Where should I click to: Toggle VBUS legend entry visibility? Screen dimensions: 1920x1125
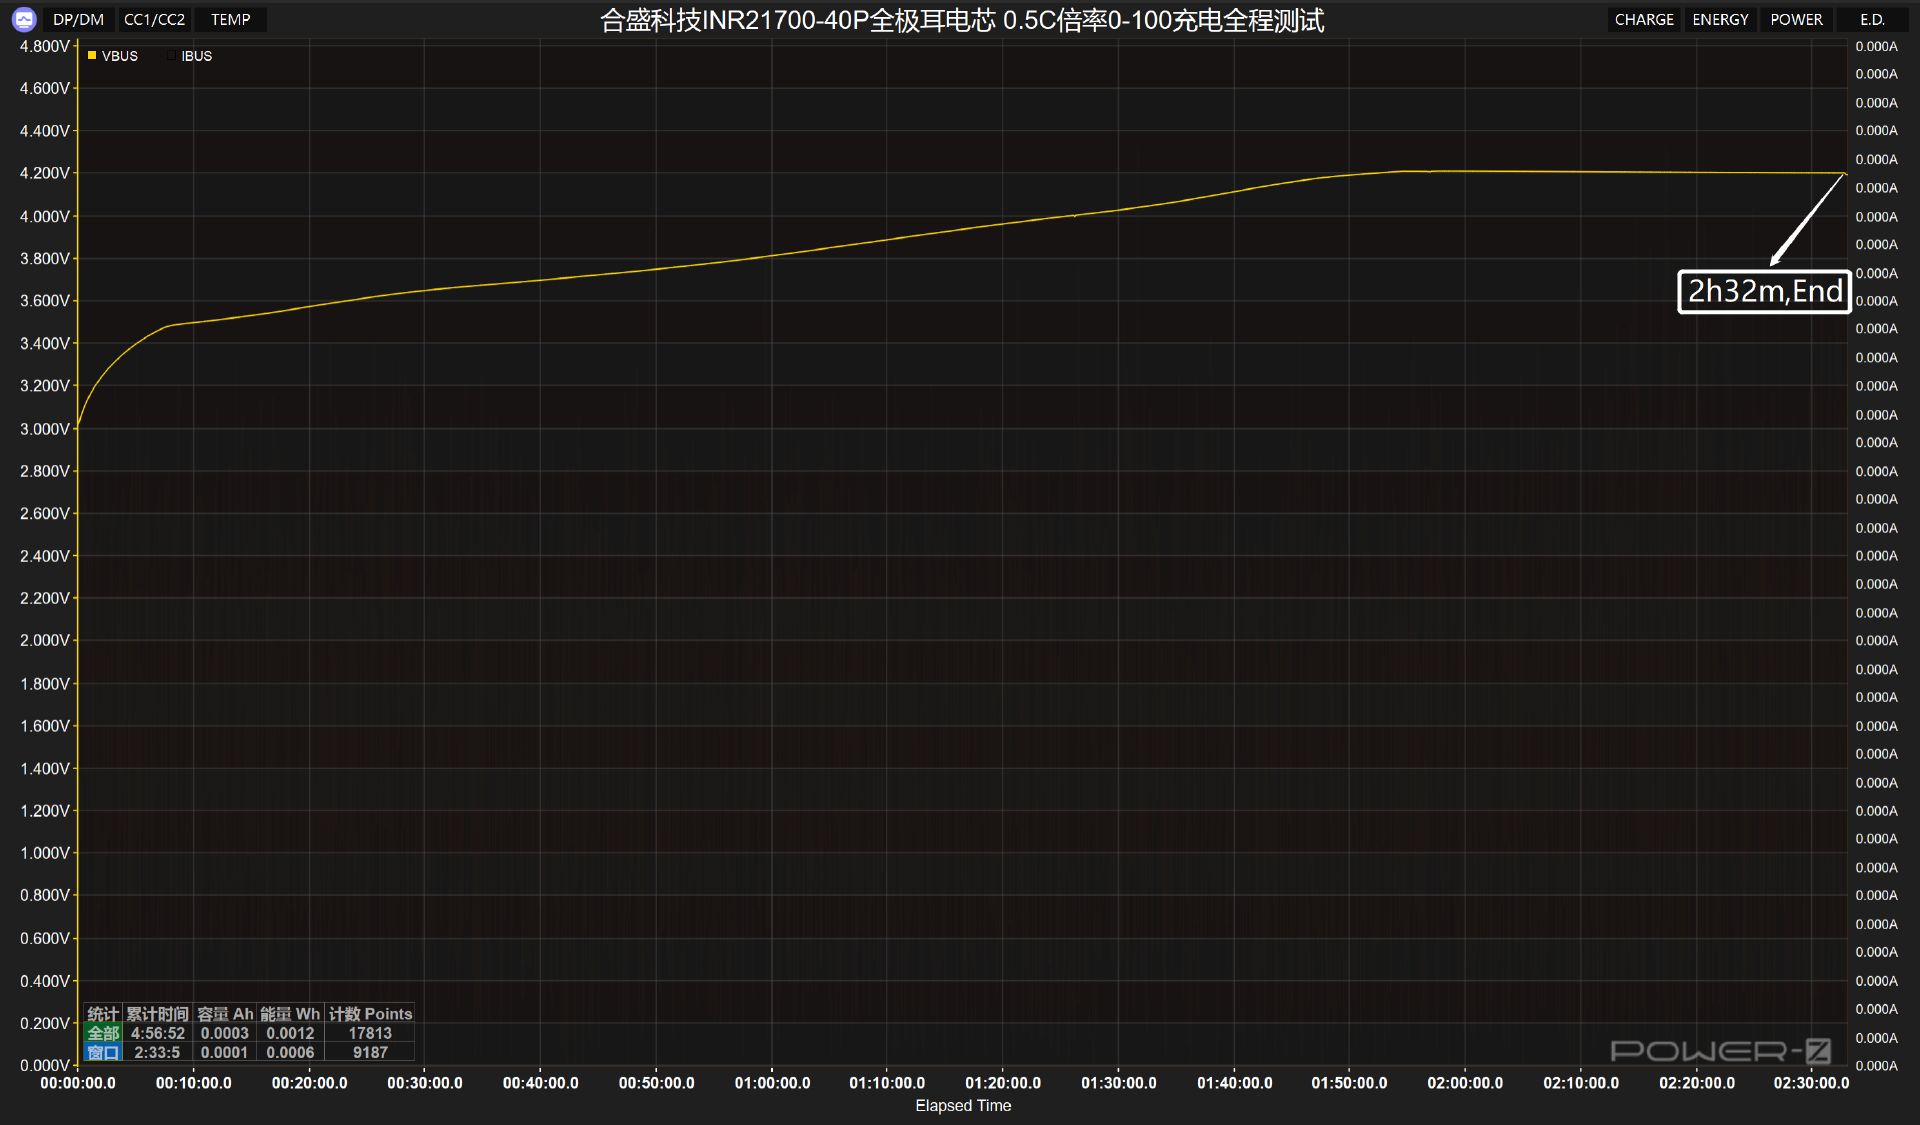coord(113,56)
